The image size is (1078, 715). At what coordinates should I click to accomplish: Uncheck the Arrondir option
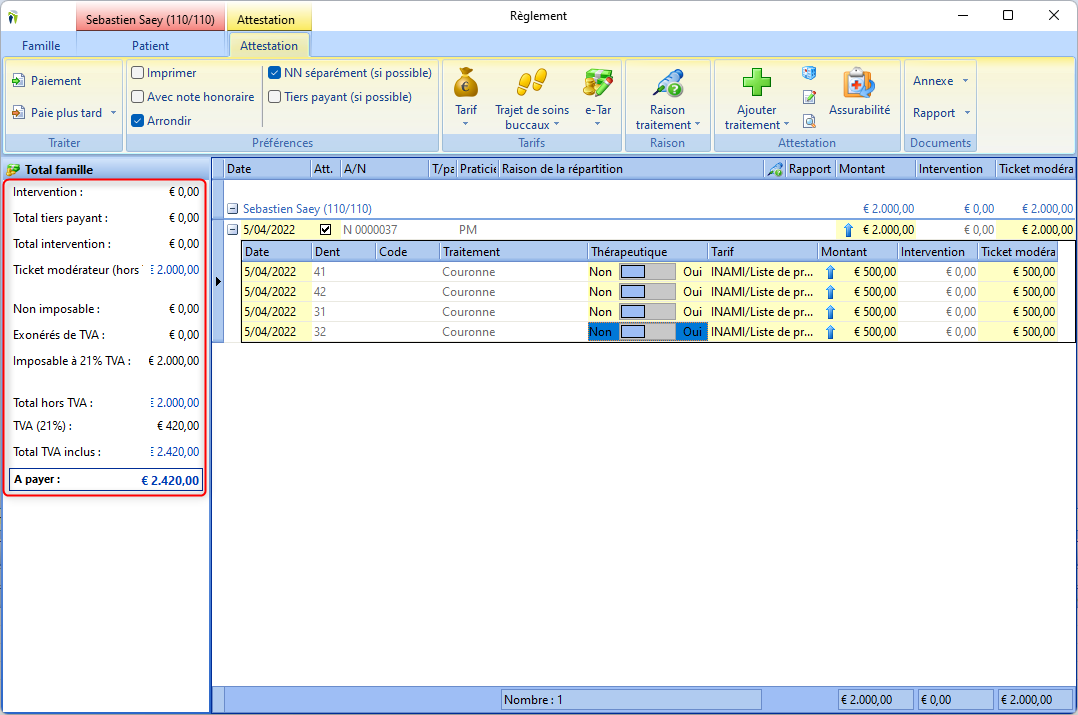138,121
